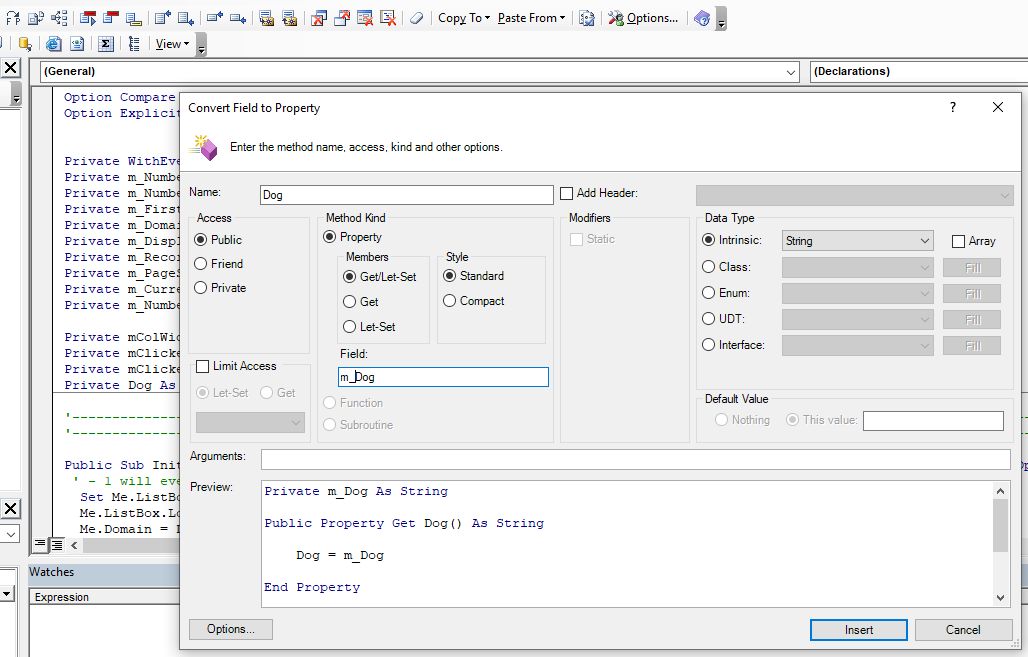The image size is (1028, 657).
Task: Select Public access radio button
Action: (x=201, y=240)
